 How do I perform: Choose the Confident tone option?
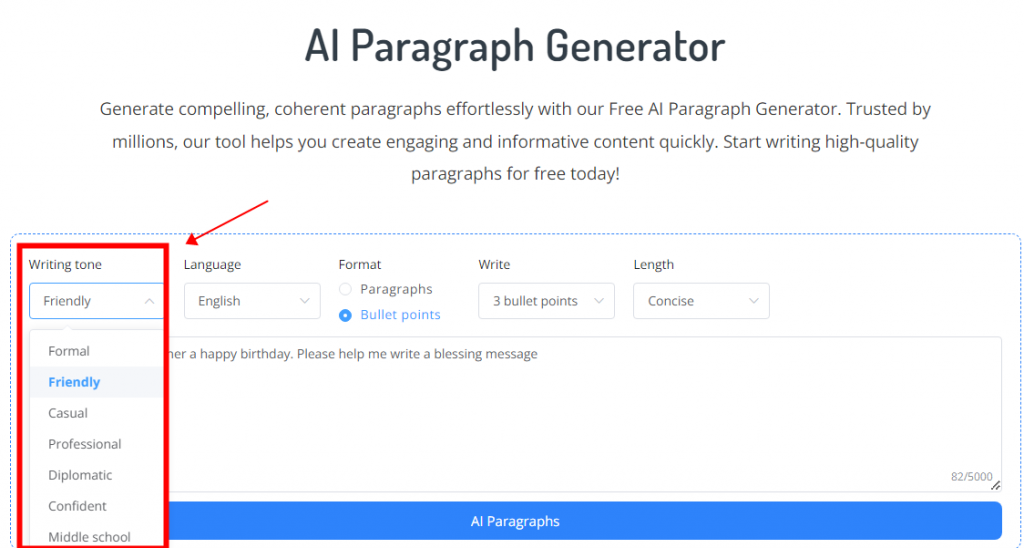77,506
